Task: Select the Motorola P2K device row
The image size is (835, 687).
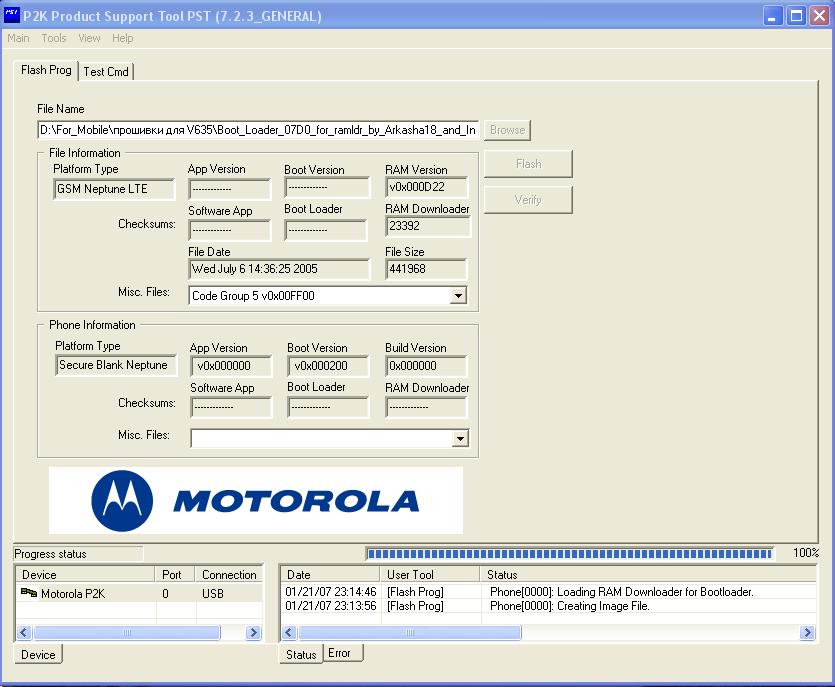Action: [x=140, y=593]
